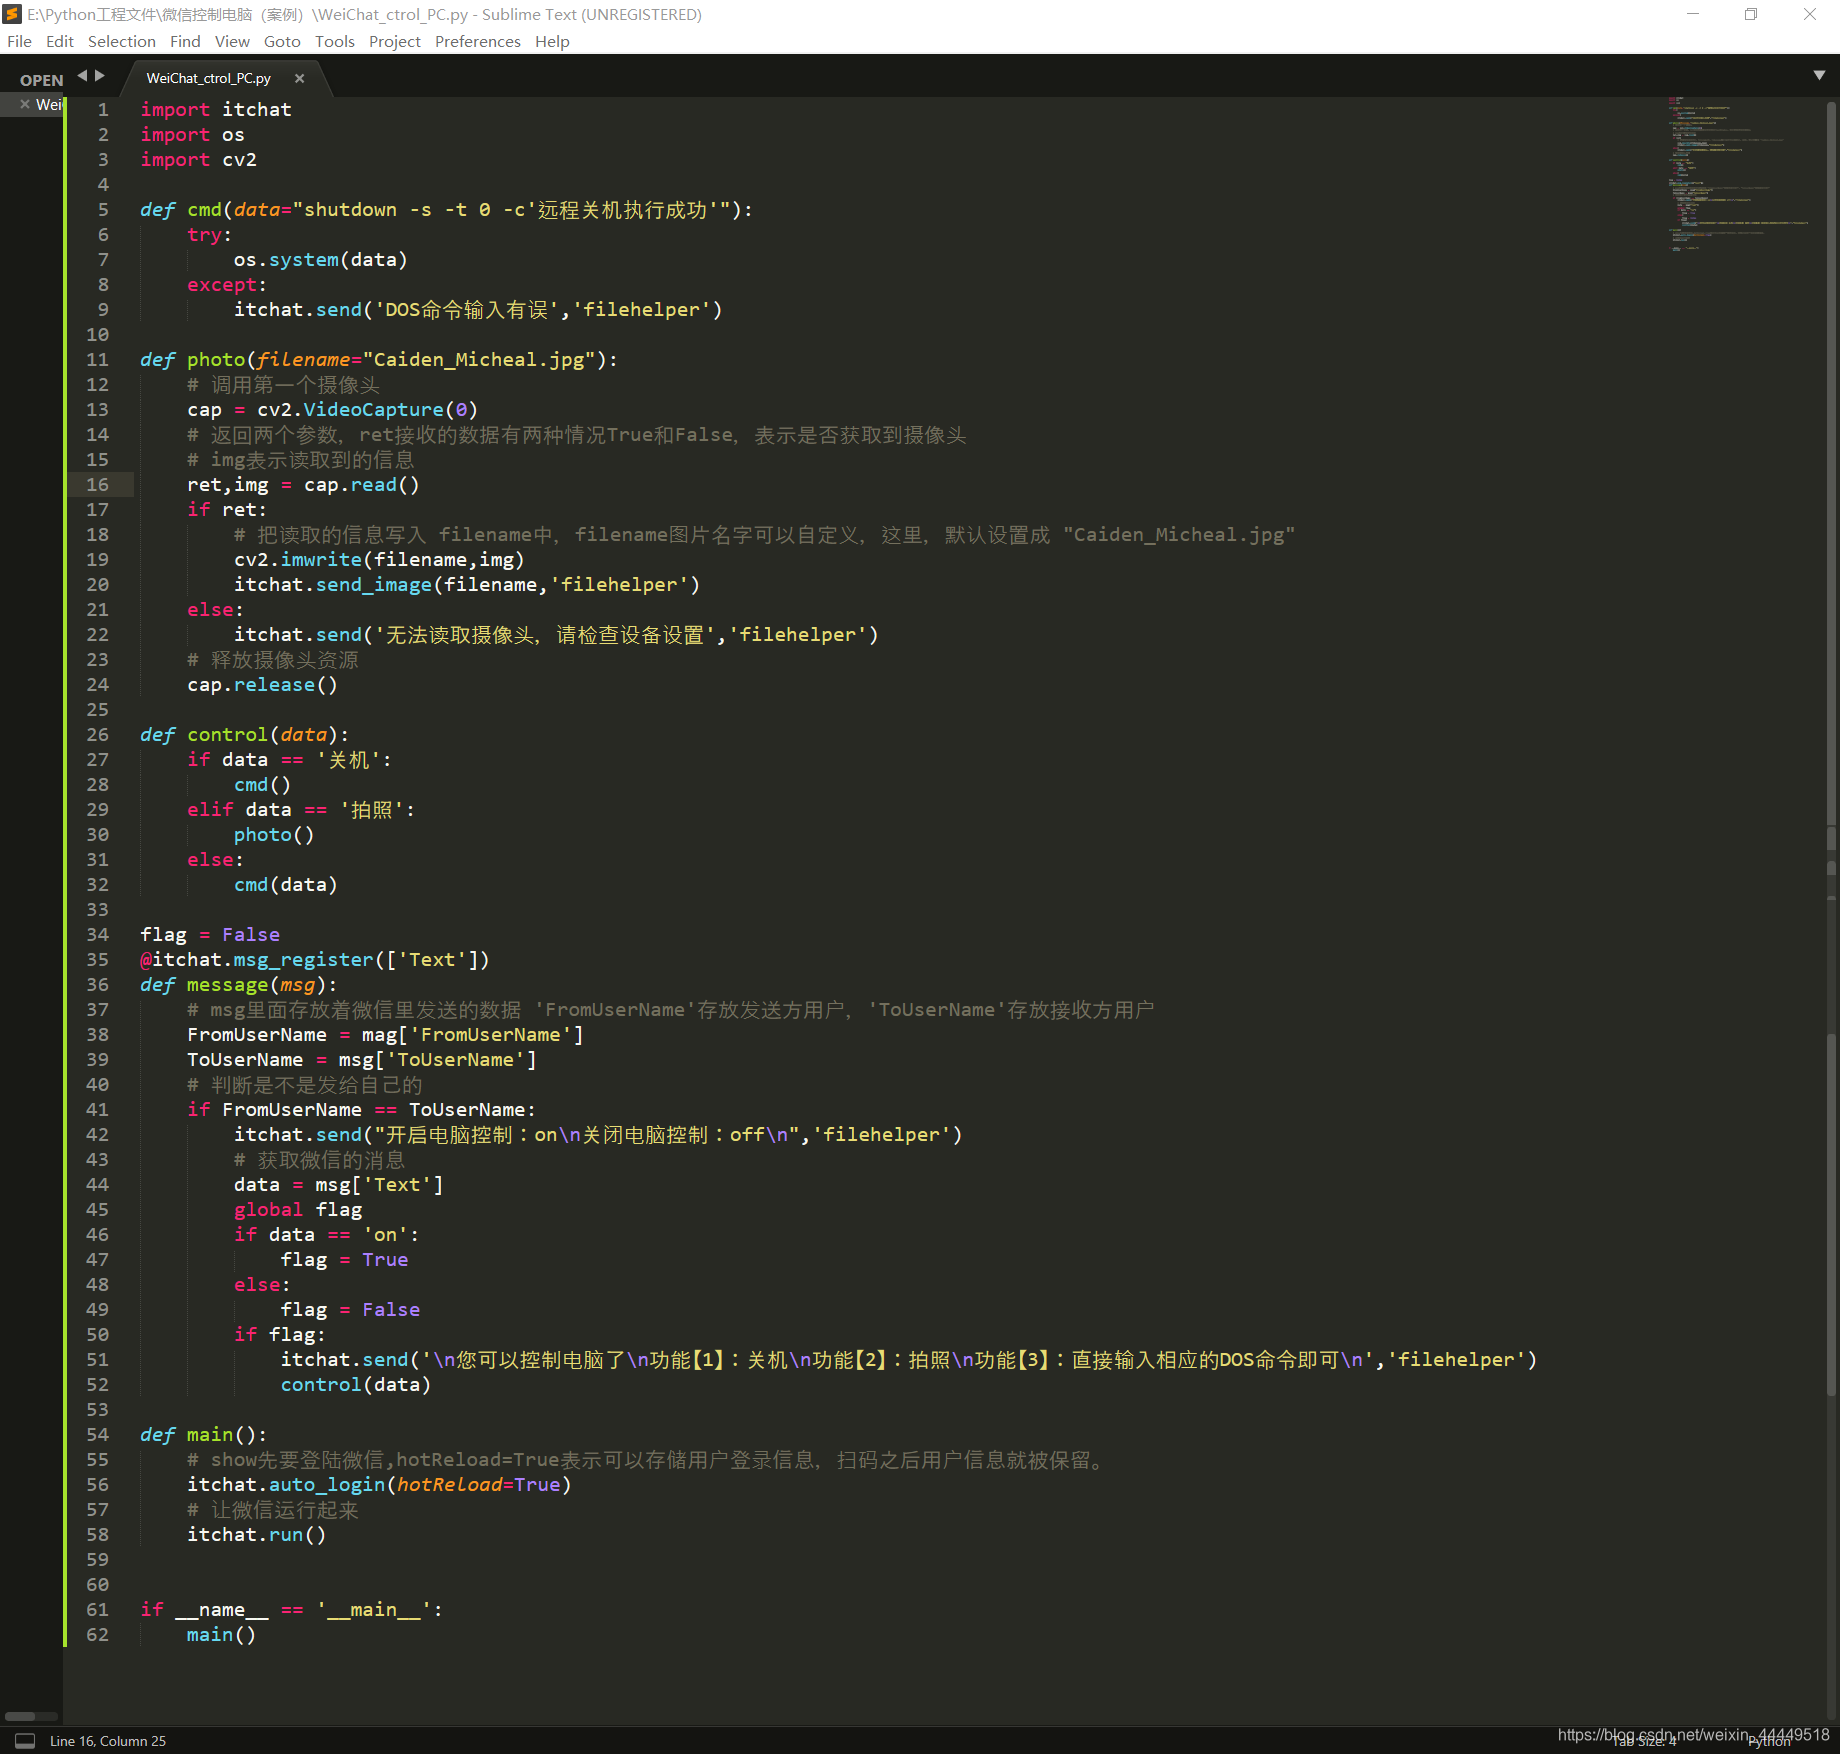This screenshot has height=1754, width=1840.
Task: Restore down the Sublime Text window
Action: click(x=1751, y=14)
